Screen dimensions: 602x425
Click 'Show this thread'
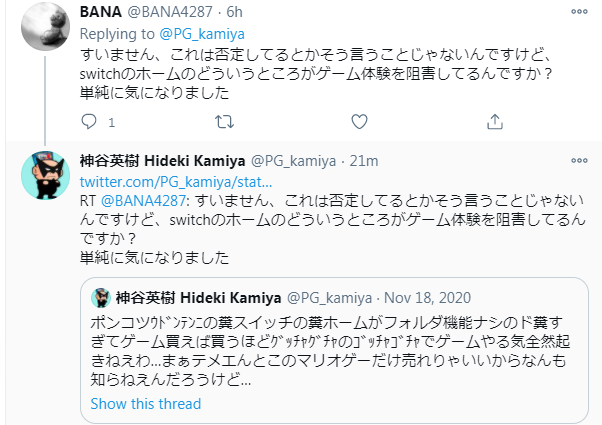(x=146, y=404)
